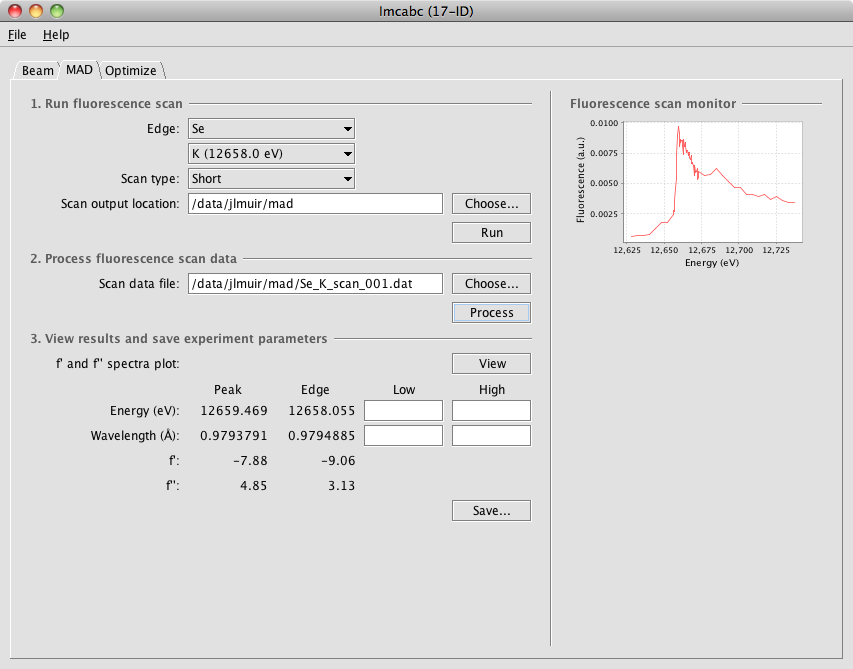Switch to the Optimize tab
The height and width of the screenshot is (669, 853).
coord(131,71)
